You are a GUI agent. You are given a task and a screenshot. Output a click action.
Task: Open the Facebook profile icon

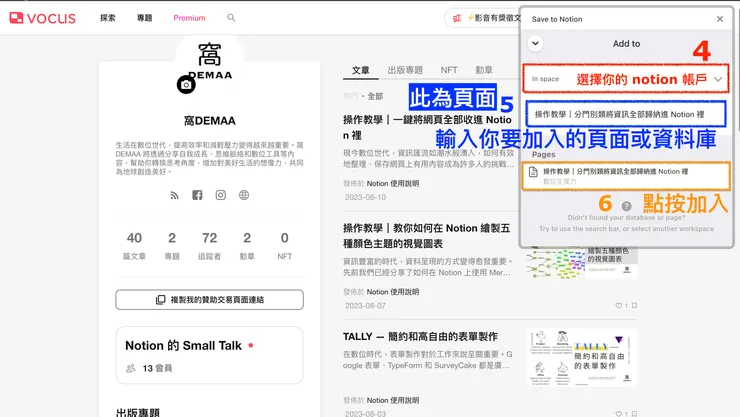click(197, 195)
